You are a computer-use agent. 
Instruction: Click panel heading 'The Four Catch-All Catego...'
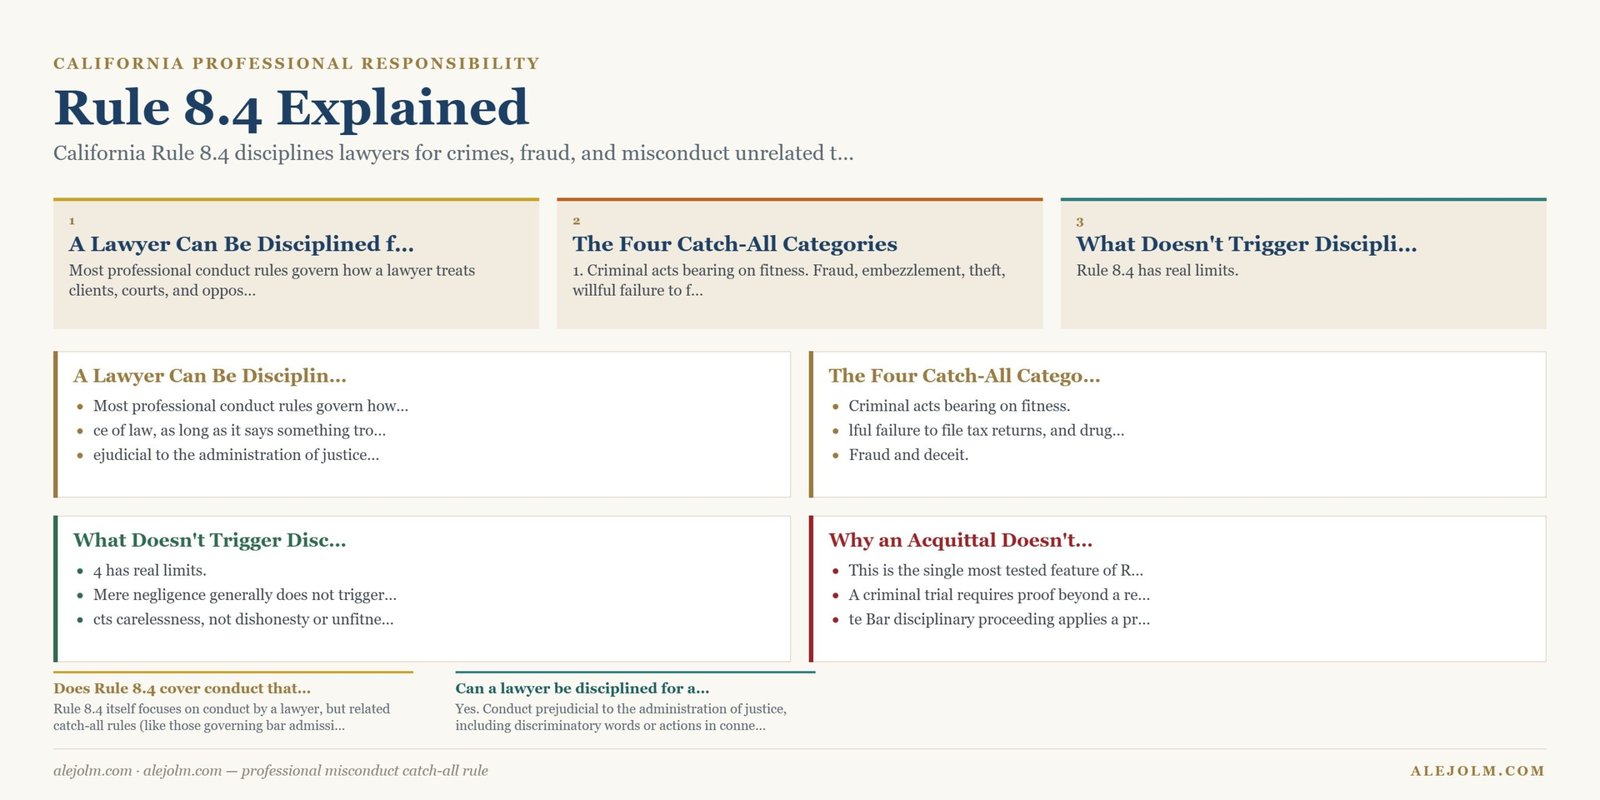click(x=964, y=376)
